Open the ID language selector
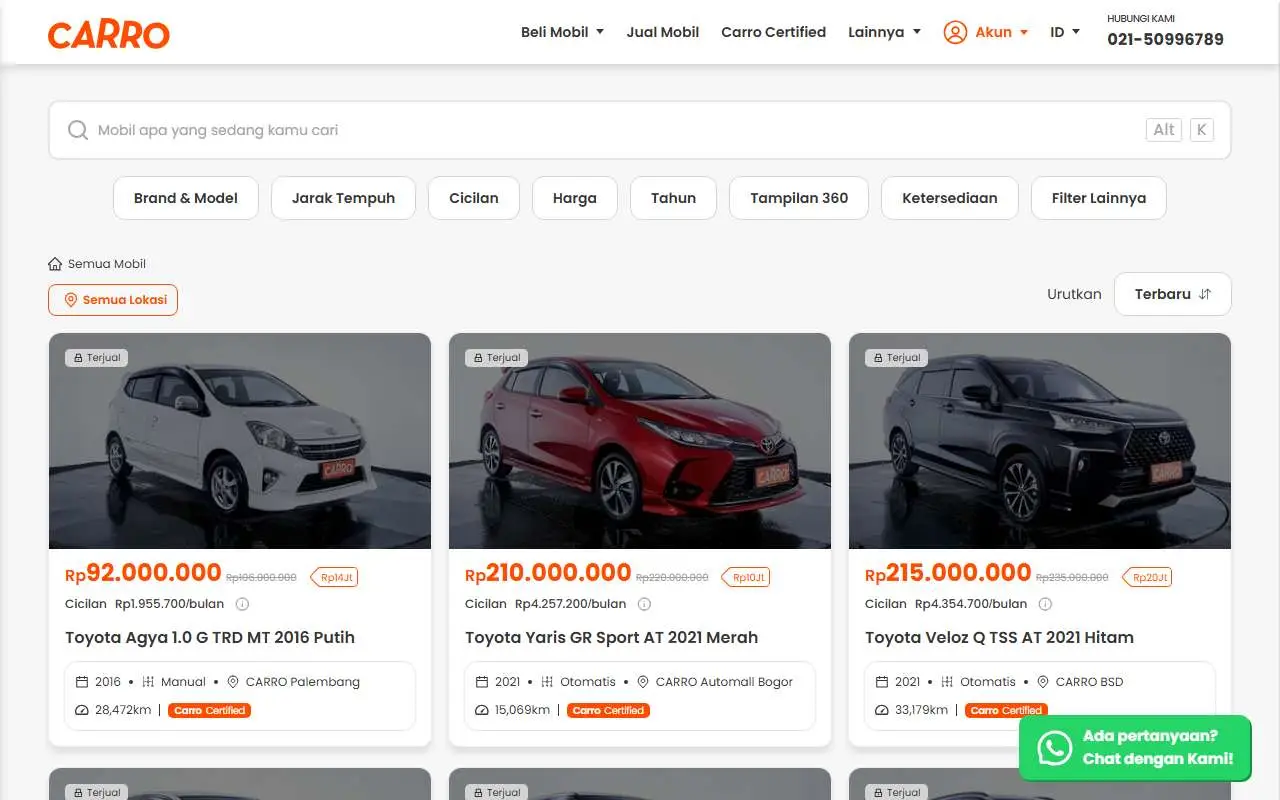This screenshot has width=1280, height=800. point(1065,32)
